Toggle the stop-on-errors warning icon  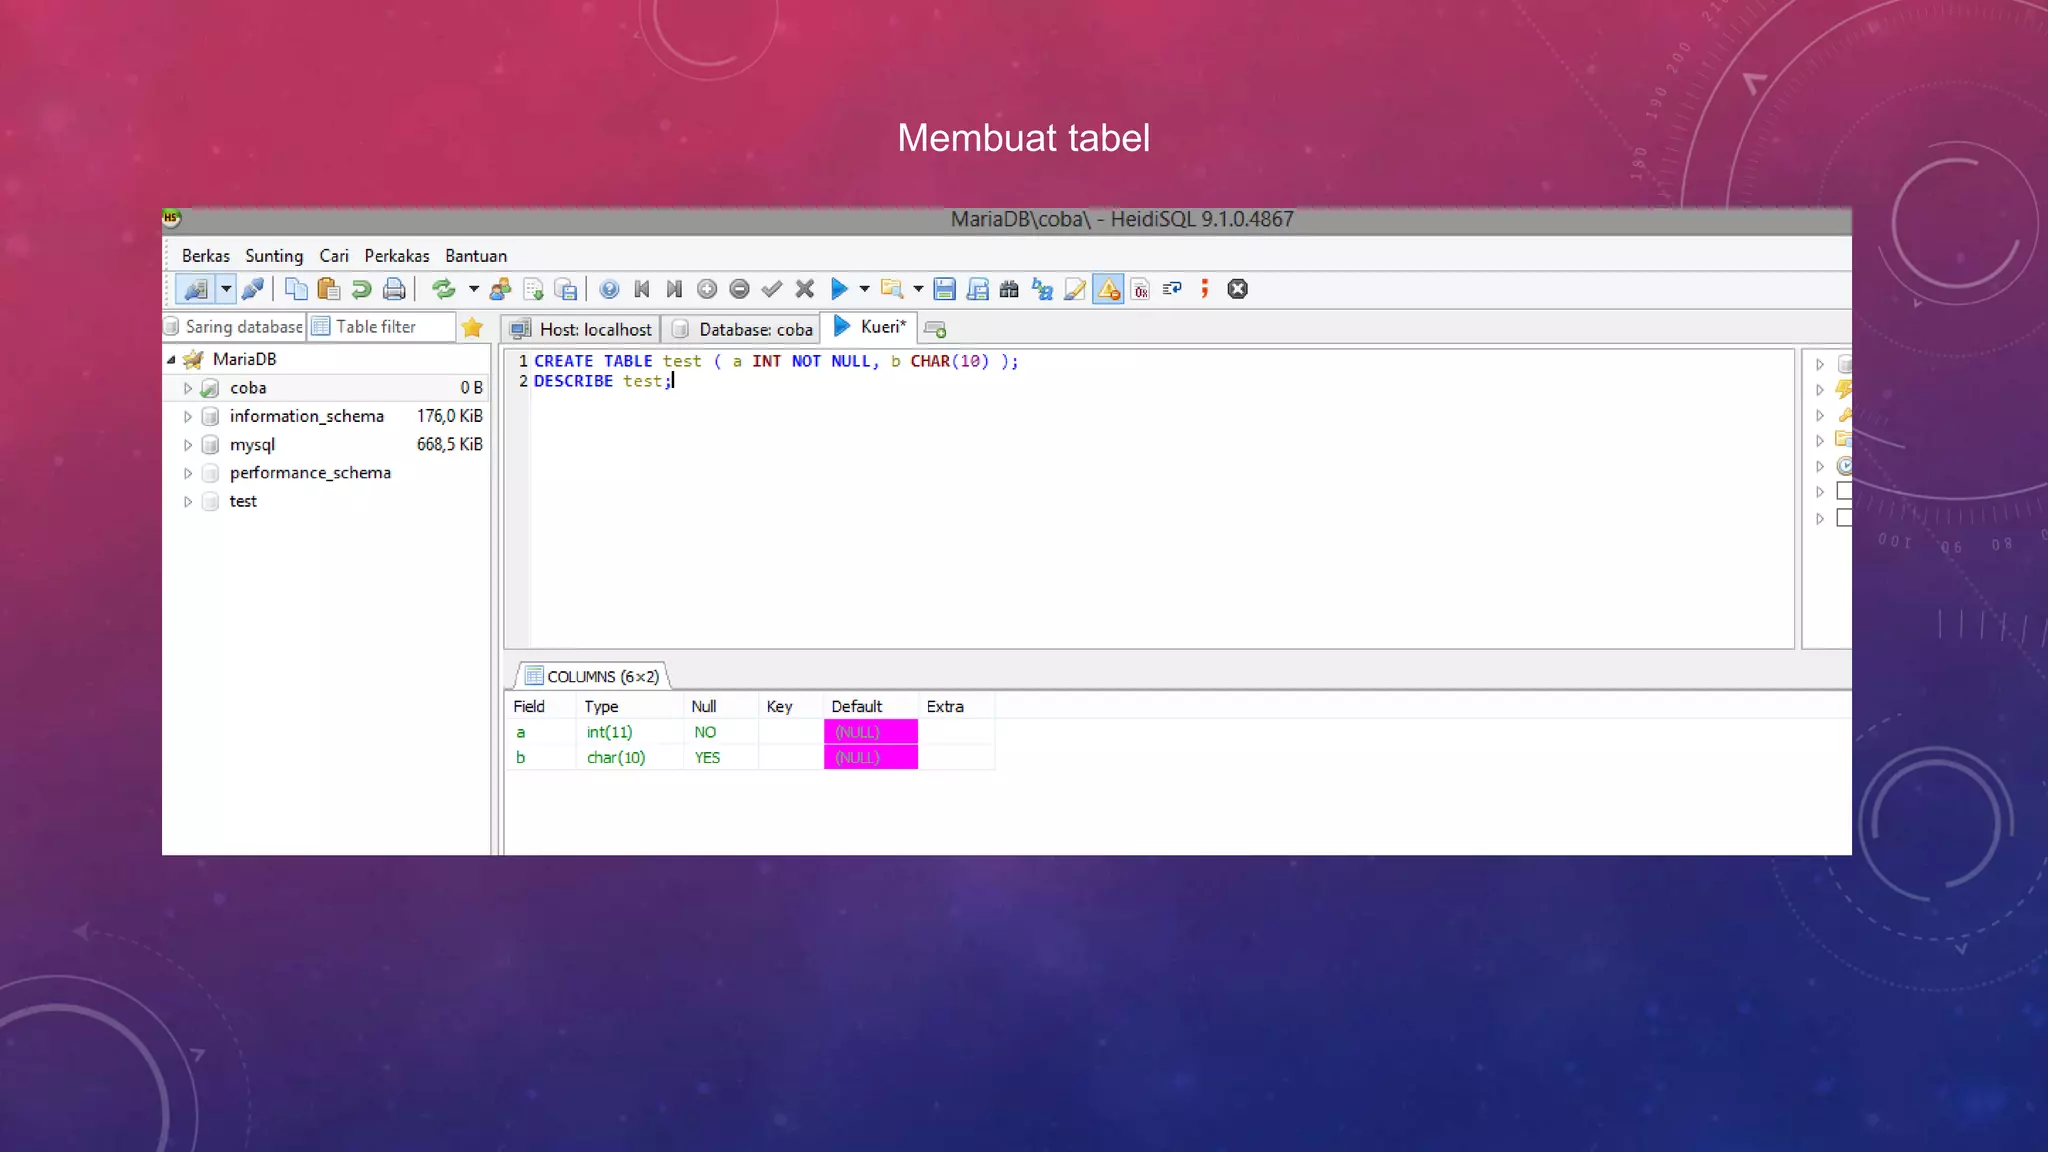tap(1108, 289)
